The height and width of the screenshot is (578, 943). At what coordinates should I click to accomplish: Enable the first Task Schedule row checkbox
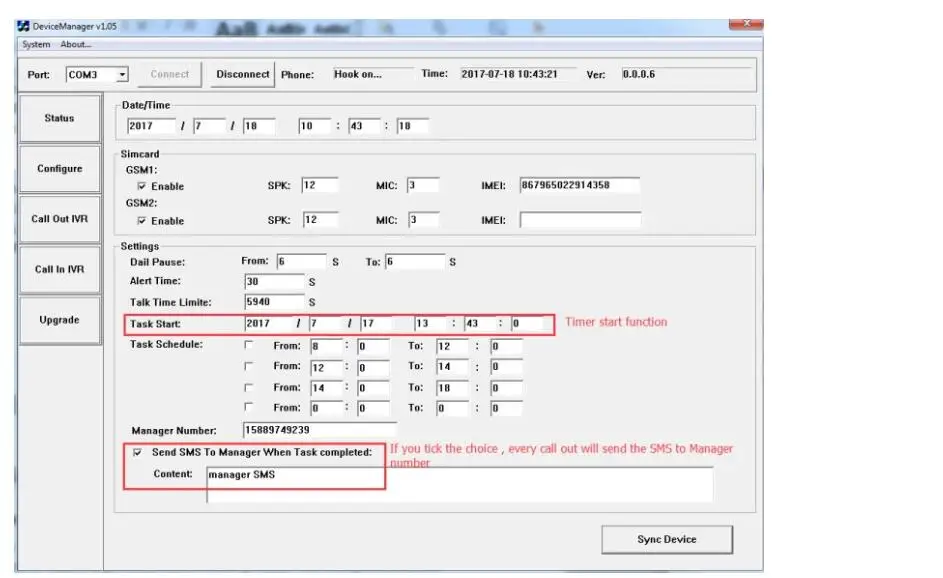click(x=249, y=345)
